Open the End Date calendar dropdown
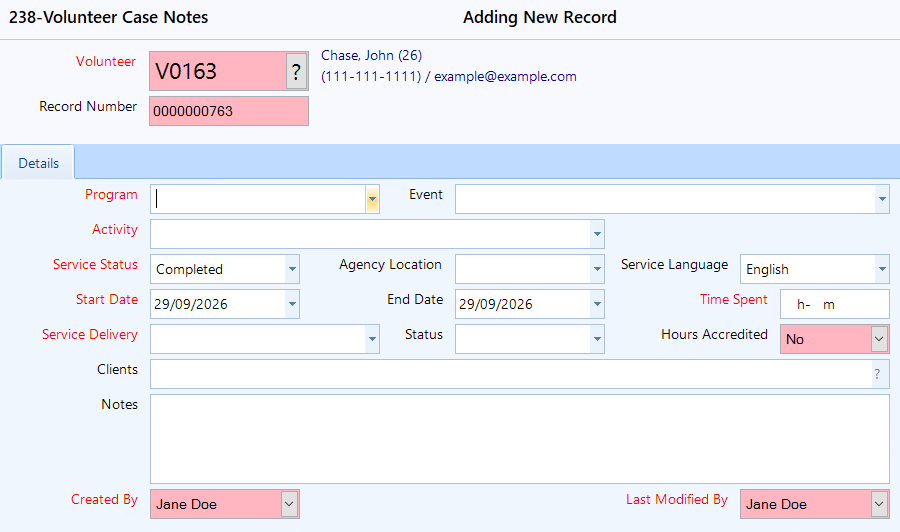 click(x=597, y=304)
